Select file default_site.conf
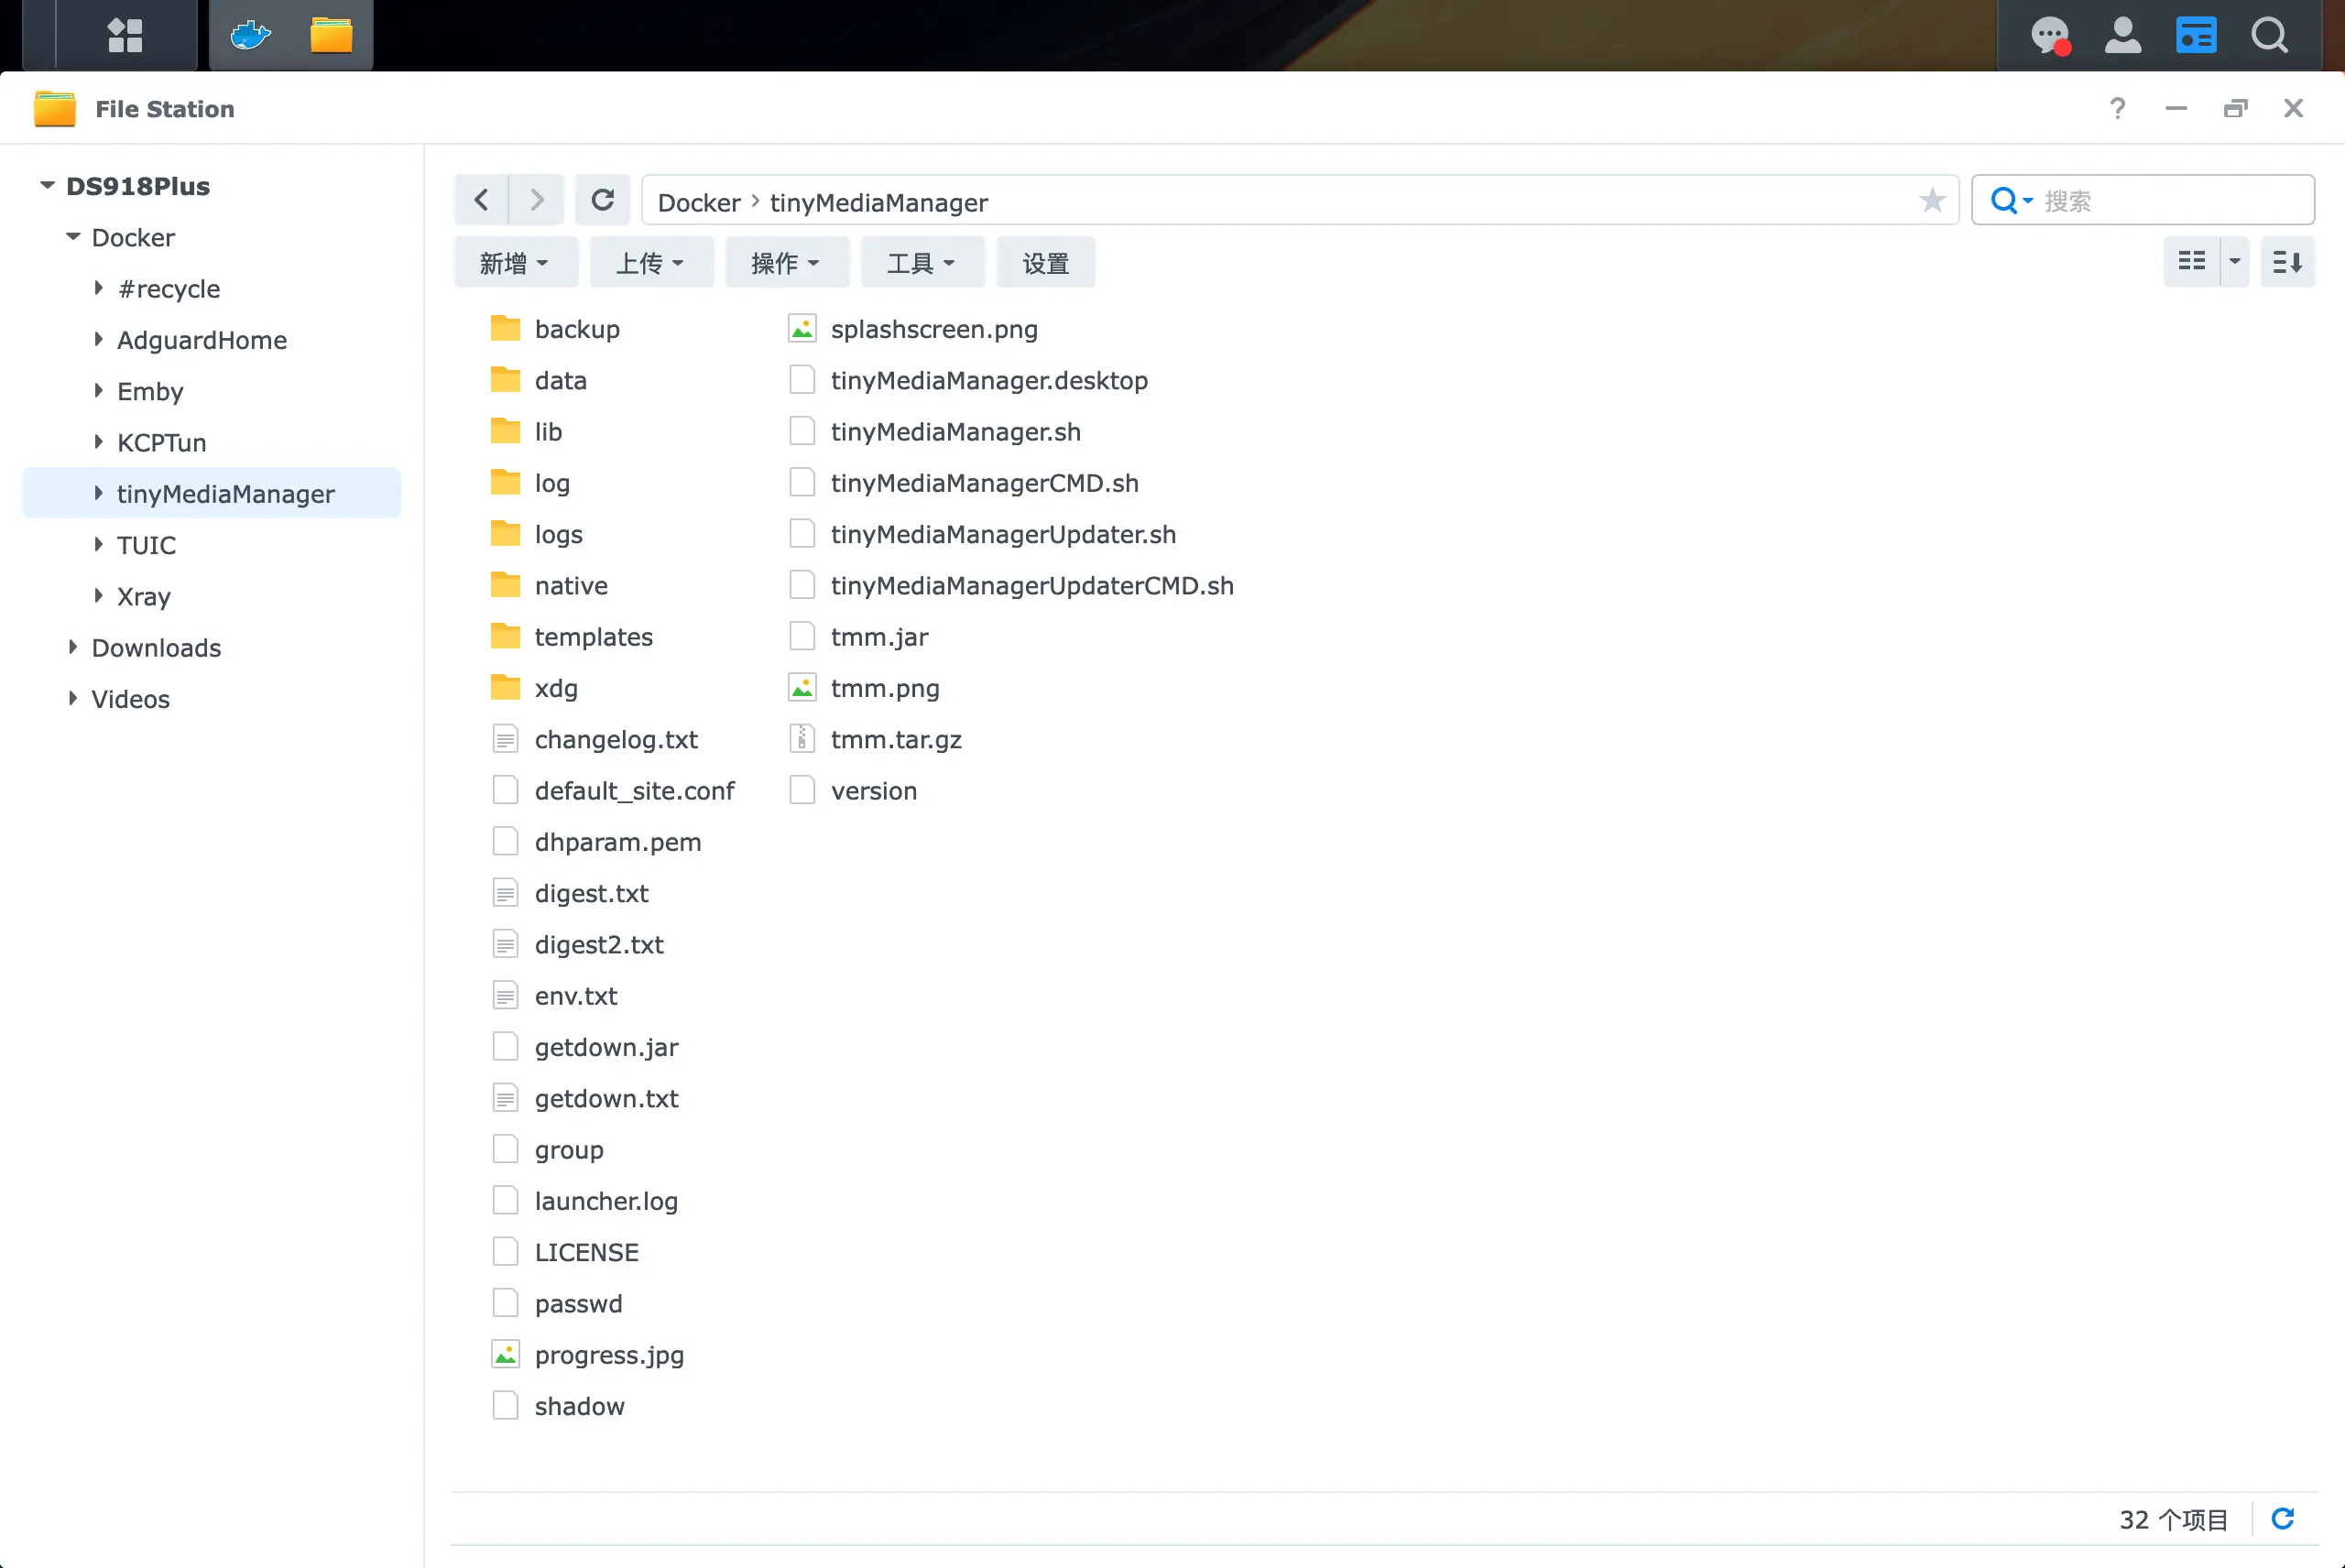The width and height of the screenshot is (2345, 1568). (x=634, y=791)
